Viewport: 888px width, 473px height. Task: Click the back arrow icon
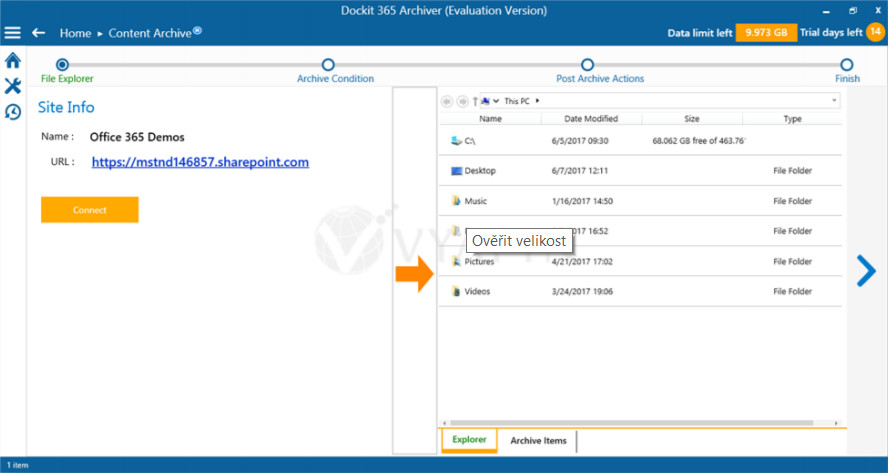[x=38, y=33]
